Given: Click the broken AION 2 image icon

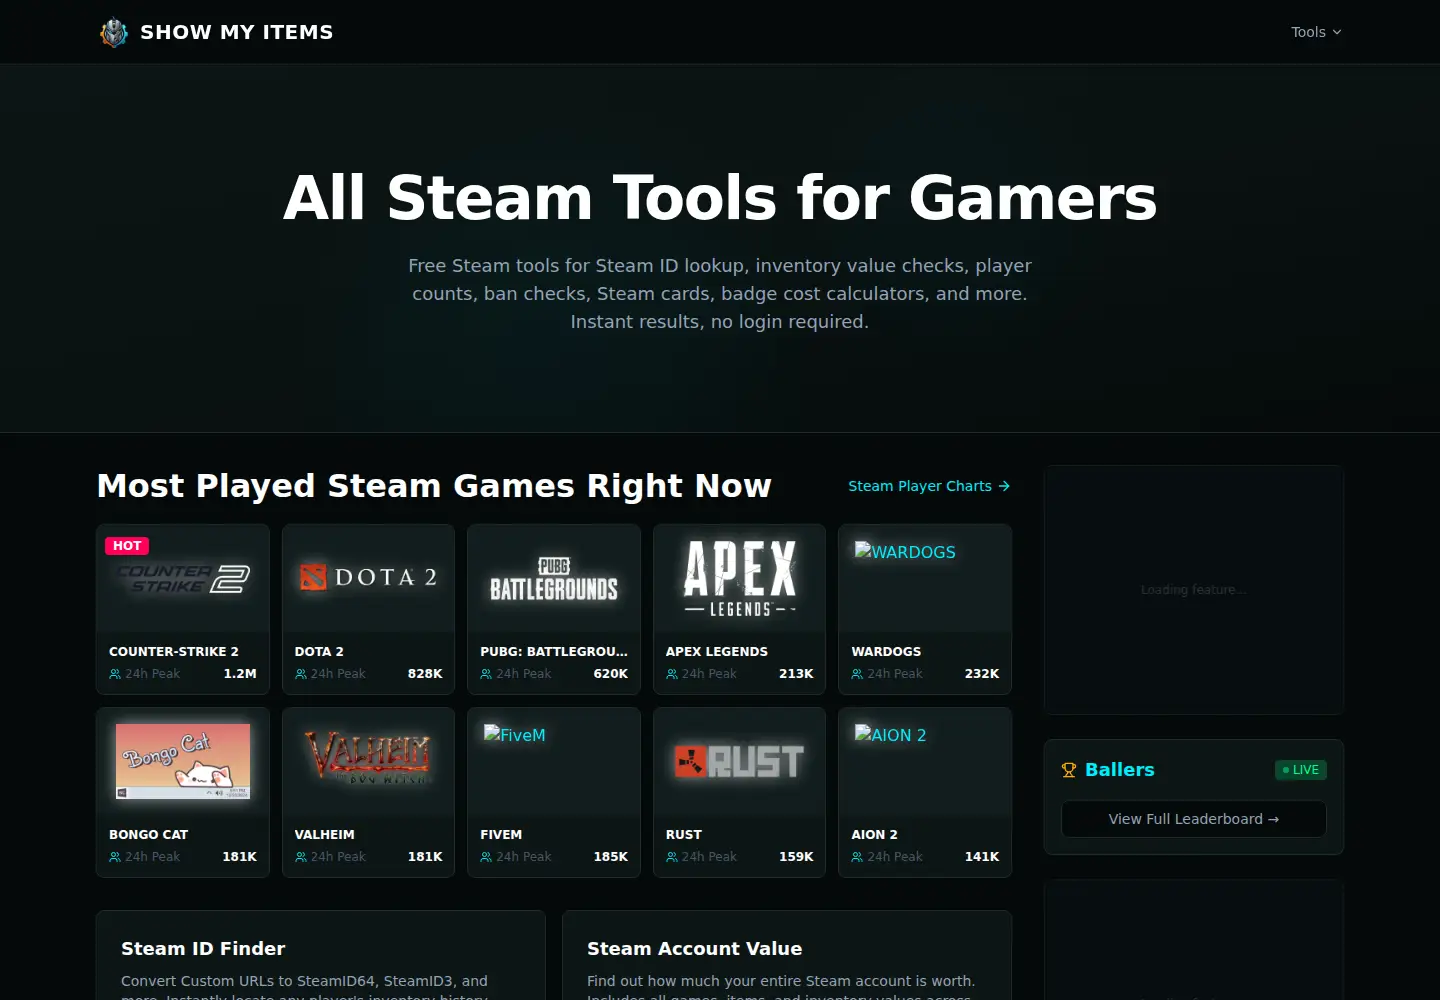Looking at the screenshot, I should [863, 734].
